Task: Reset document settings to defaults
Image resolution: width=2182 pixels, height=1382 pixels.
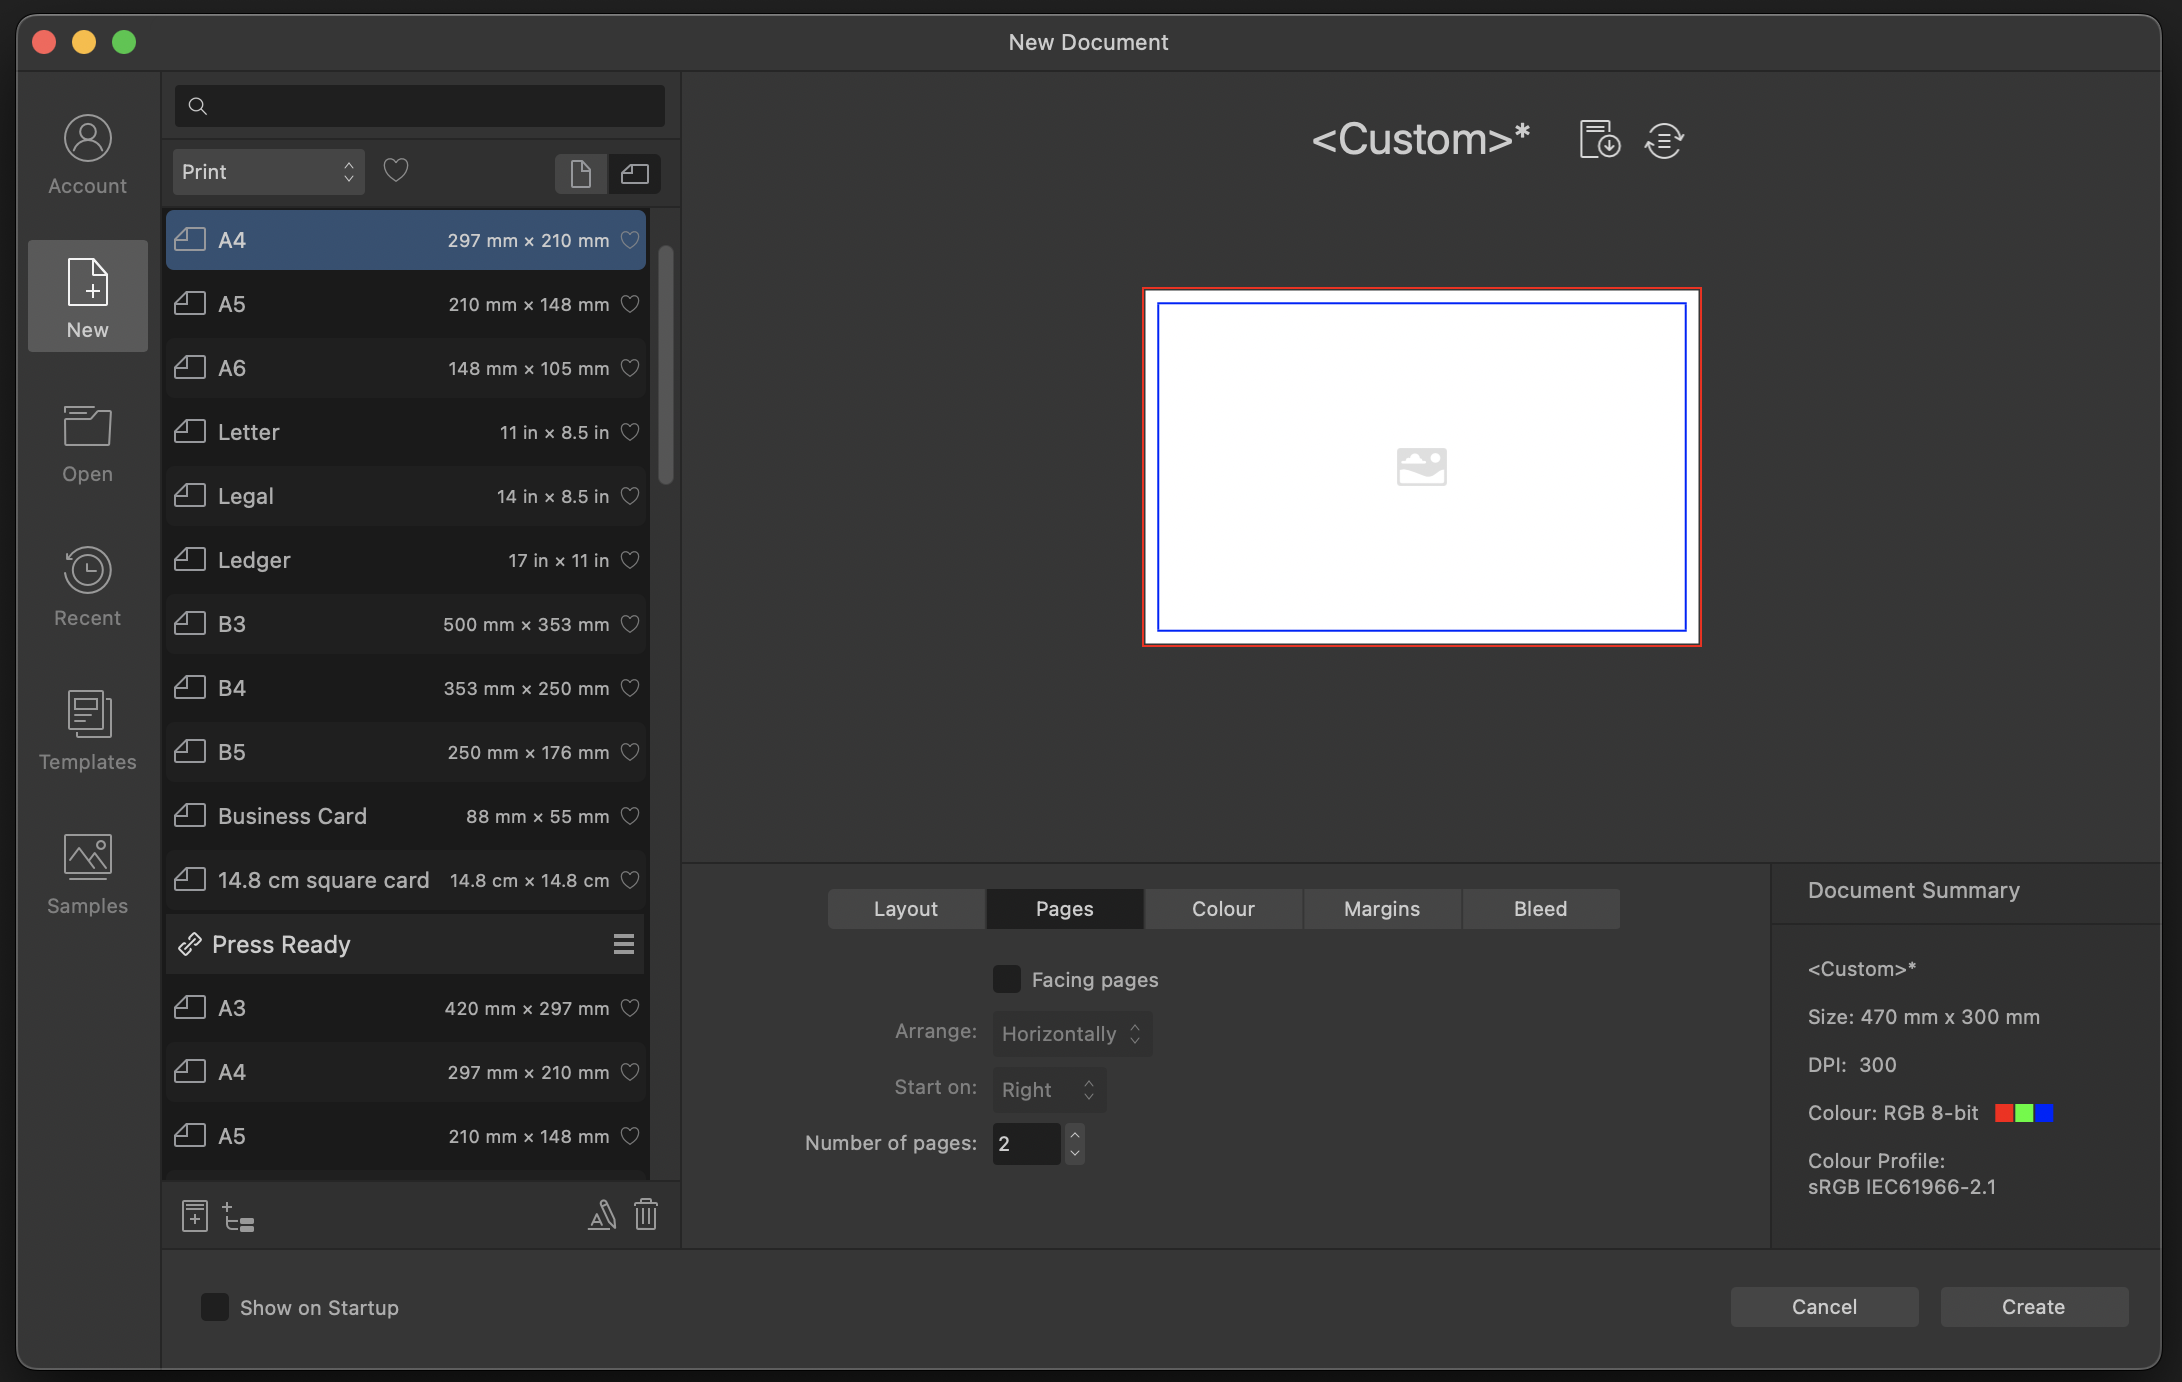Action: coord(1663,139)
